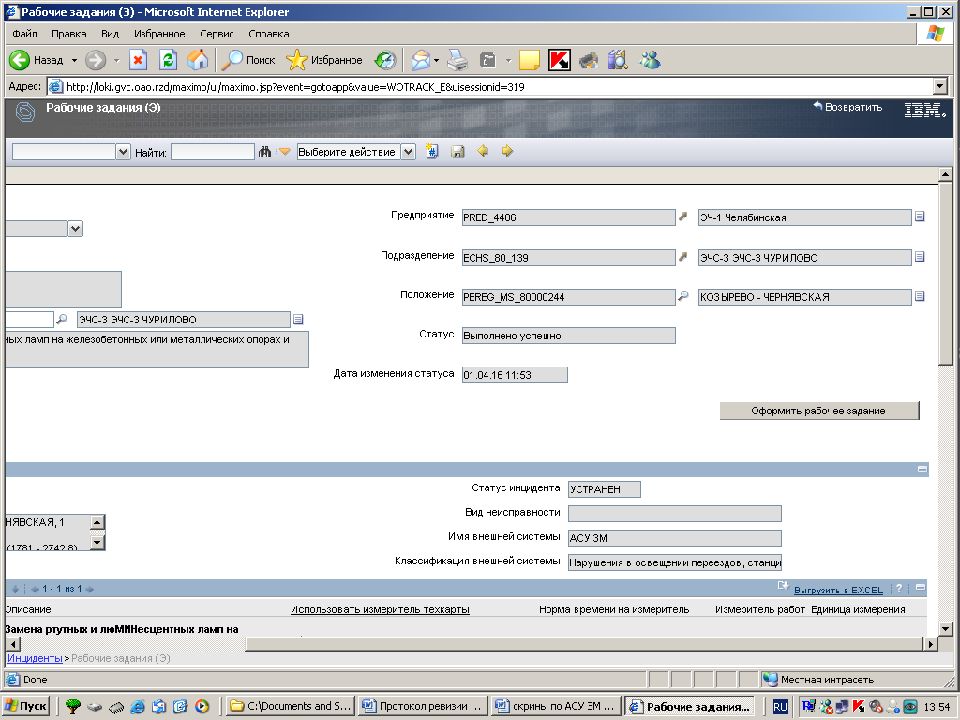Click vertical scrollbar down arrow of page

[x=944, y=629]
